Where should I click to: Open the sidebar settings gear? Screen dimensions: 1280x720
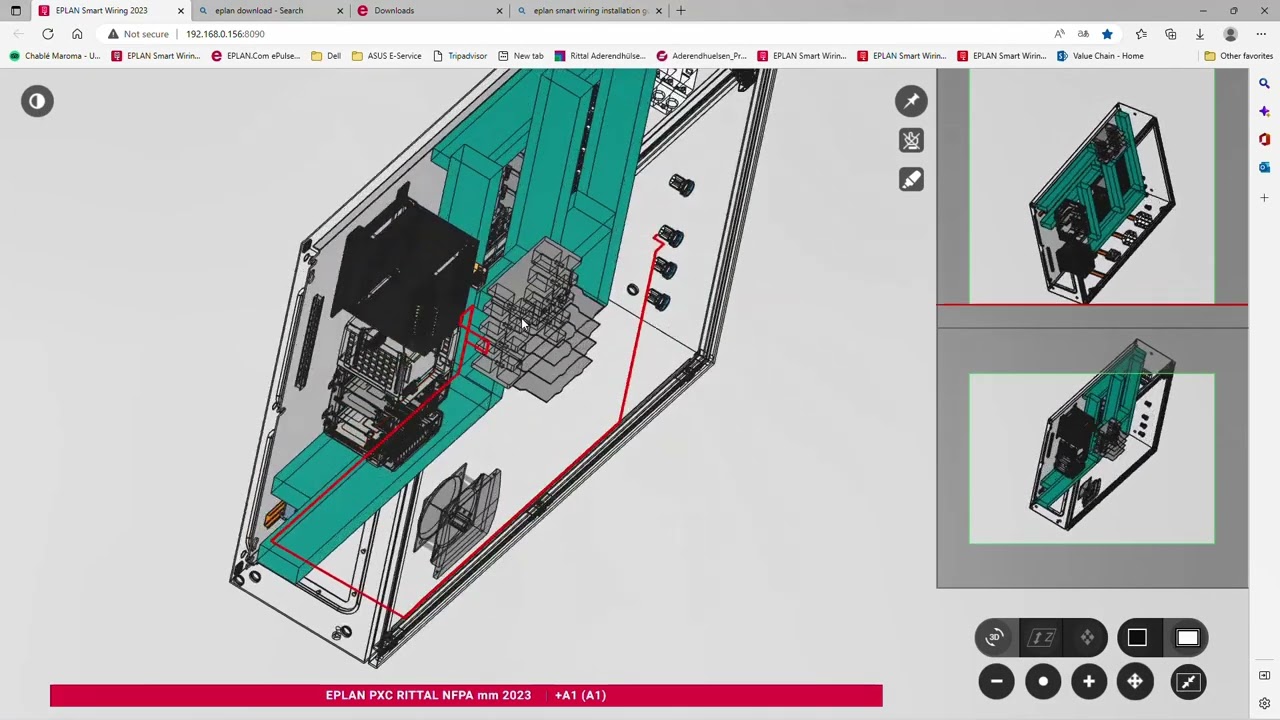click(x=1264, y=703)
